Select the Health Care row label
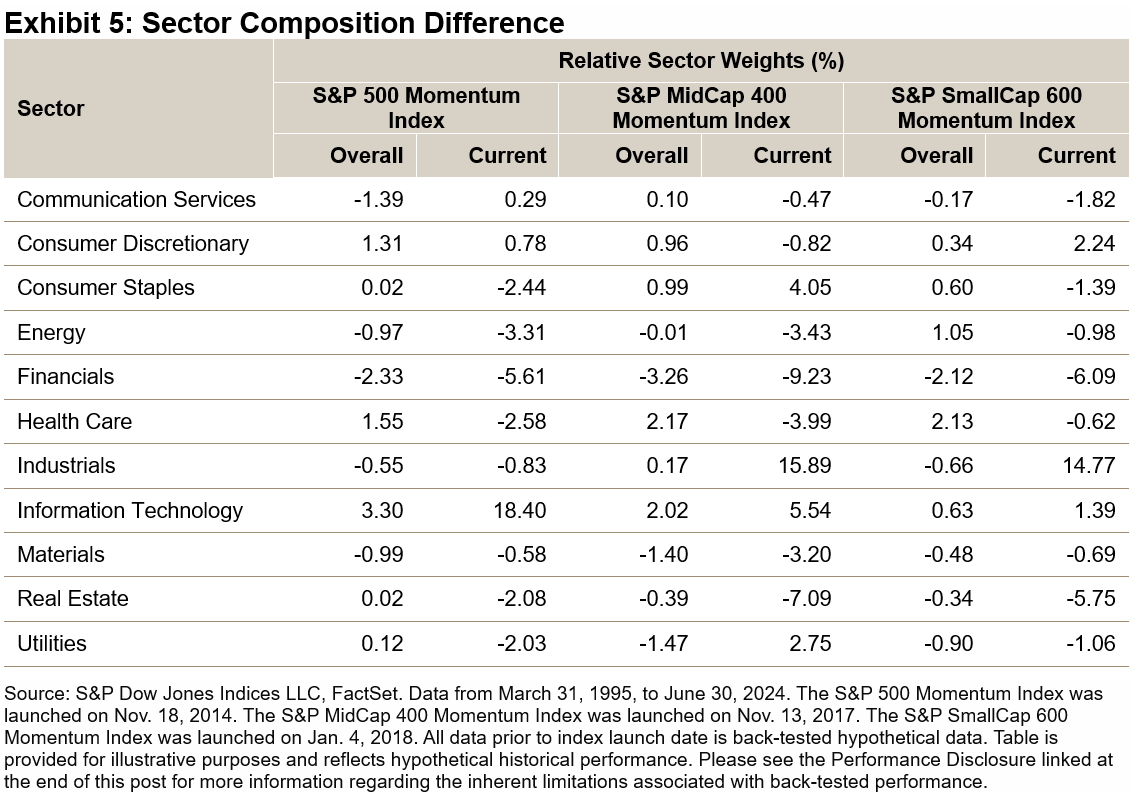The image size is (1140, 806). pyautogui.click(x=75, y=421)
